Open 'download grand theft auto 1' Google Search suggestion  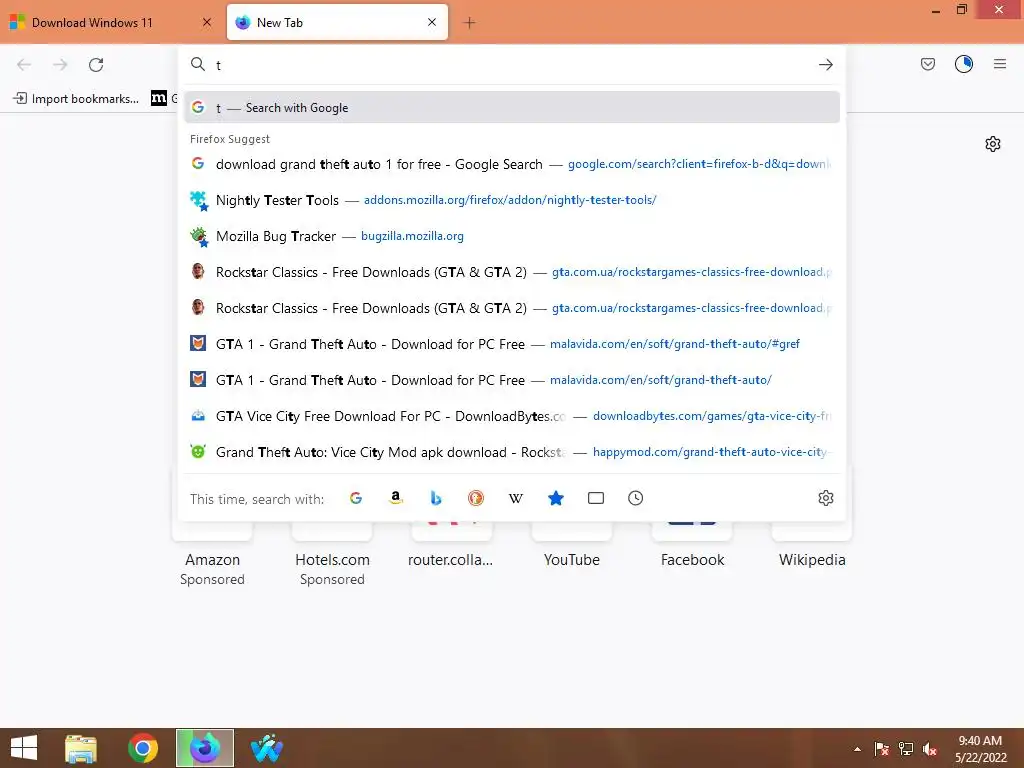512,164
